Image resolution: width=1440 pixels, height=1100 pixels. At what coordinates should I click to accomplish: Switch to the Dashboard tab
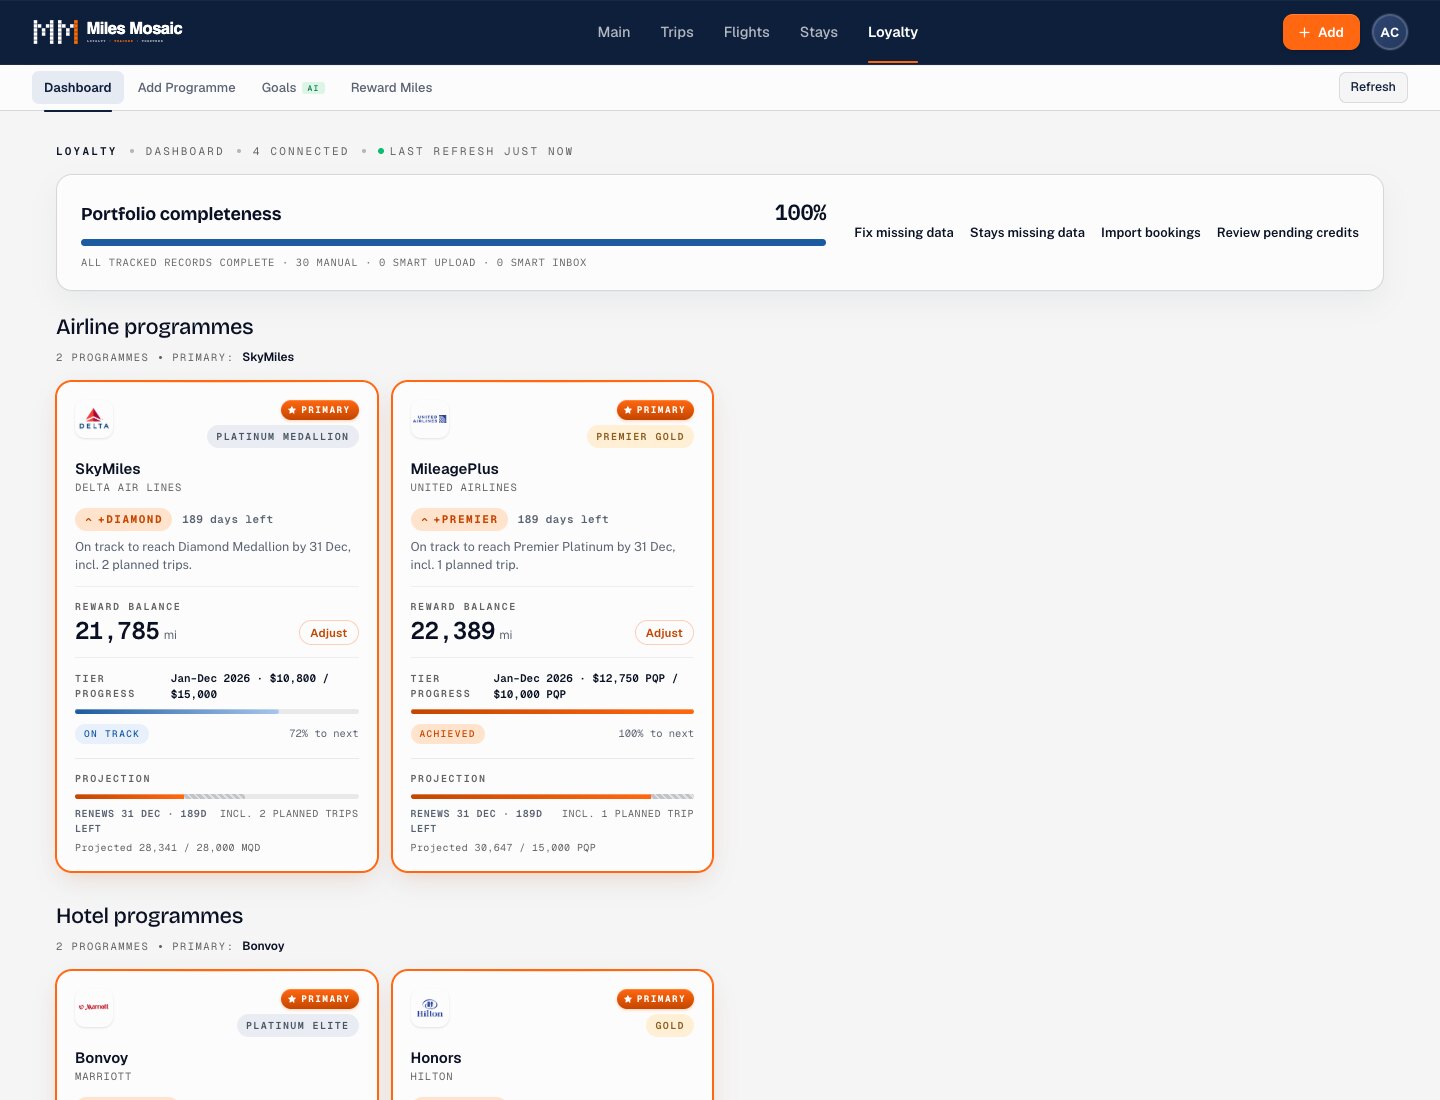coord(78,88)
